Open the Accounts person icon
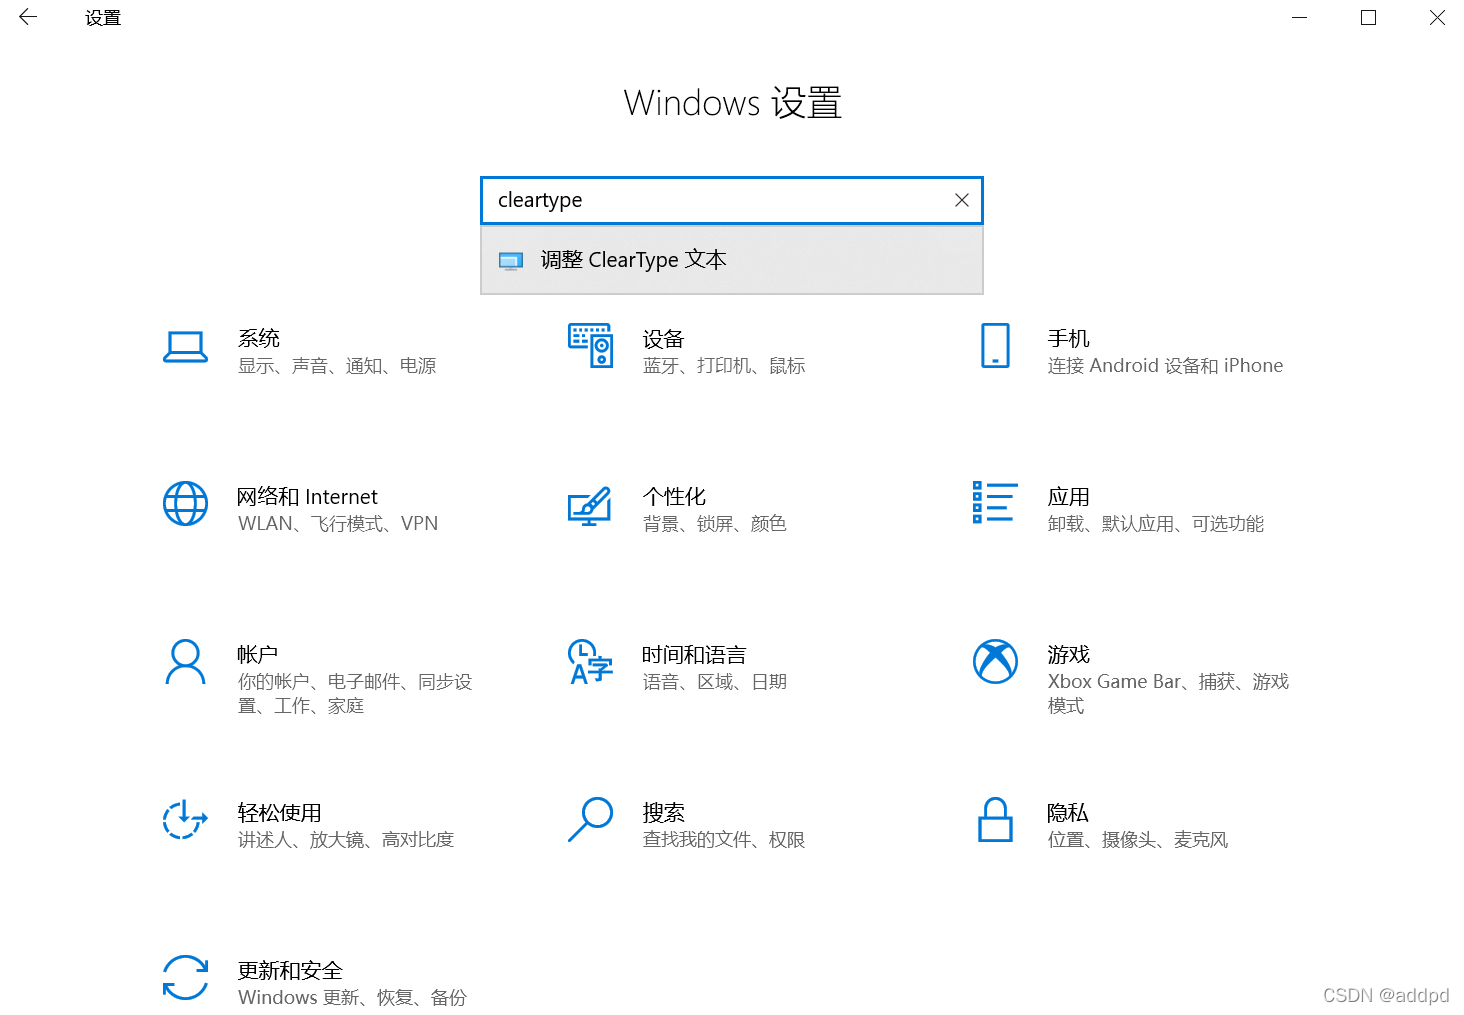The width and height of the screenshot is (1464, 1015). tap(185, 662)
